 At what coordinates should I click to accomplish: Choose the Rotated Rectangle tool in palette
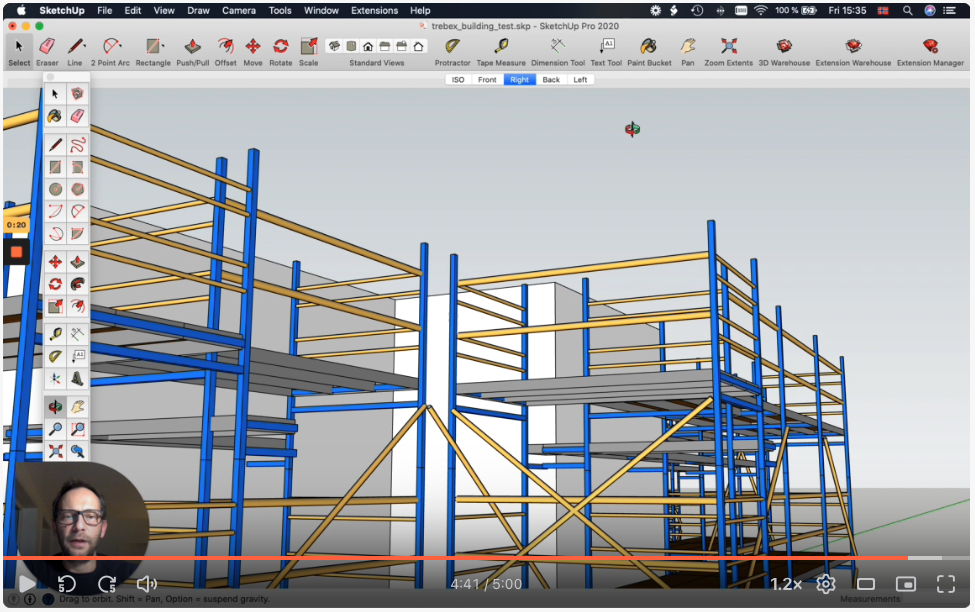click(77, 167)
